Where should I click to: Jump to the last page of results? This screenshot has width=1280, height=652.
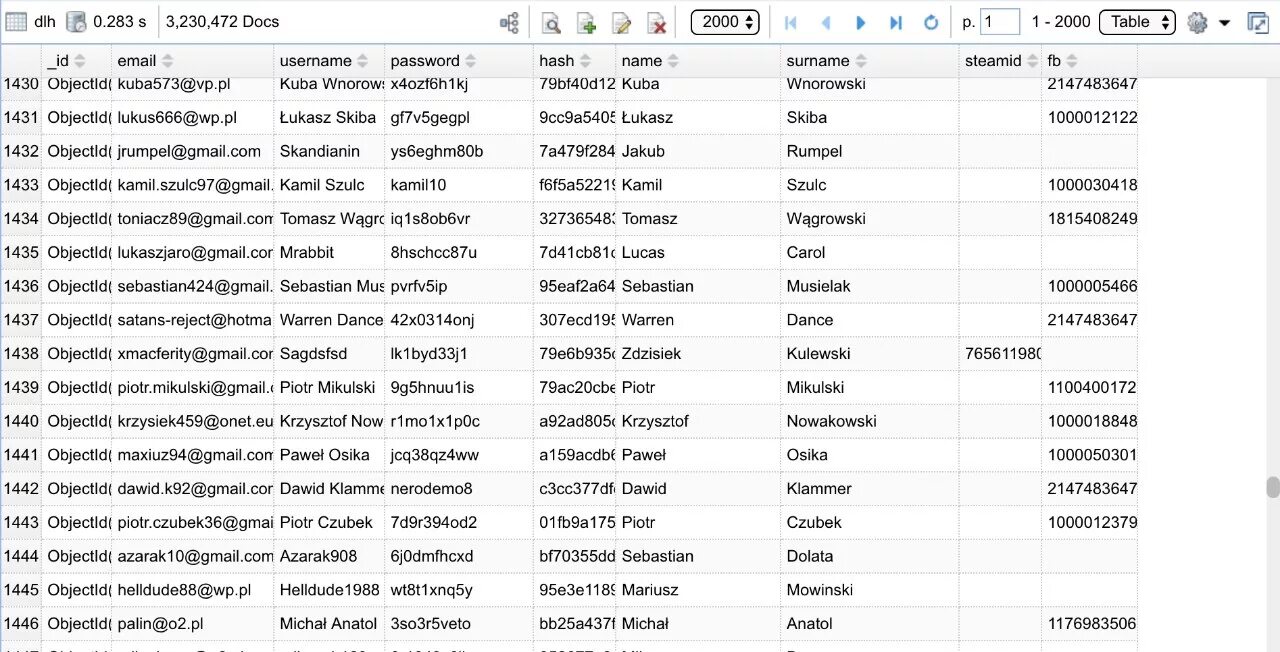point(896,22)
